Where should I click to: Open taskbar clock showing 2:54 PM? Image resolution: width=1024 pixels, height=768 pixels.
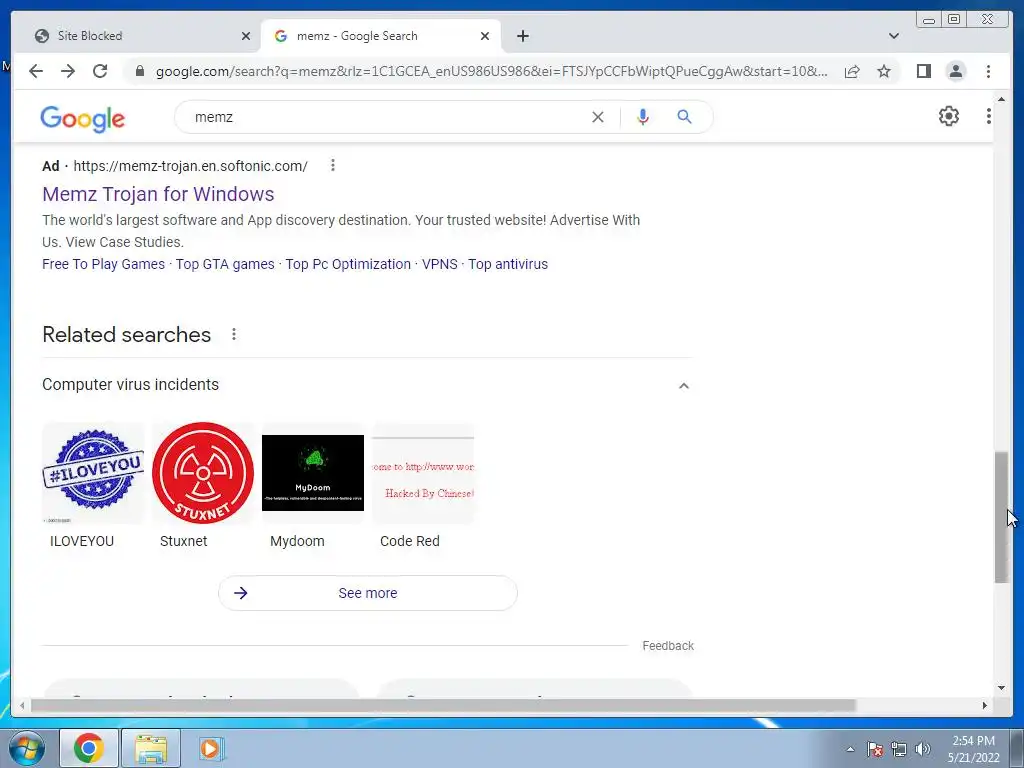973,749
